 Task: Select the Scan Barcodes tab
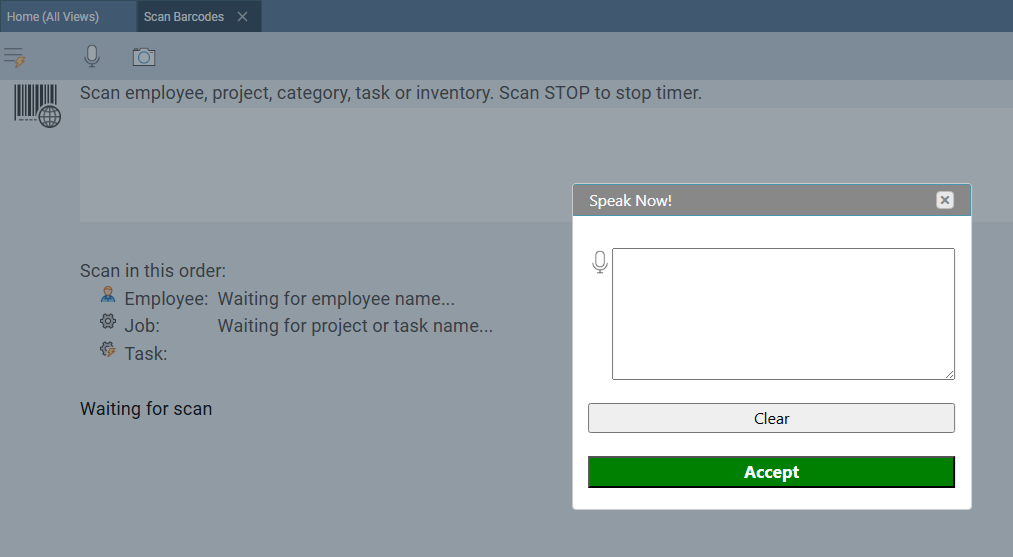(x=183, y=17)
